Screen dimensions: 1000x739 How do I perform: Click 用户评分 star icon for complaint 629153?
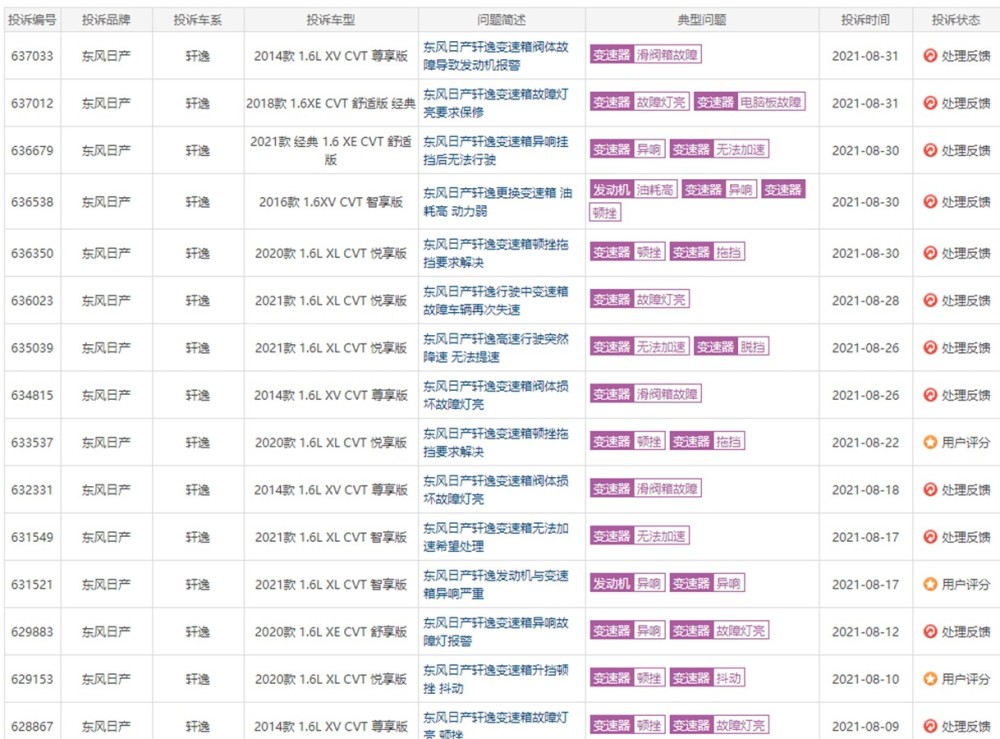coord(930,678)
